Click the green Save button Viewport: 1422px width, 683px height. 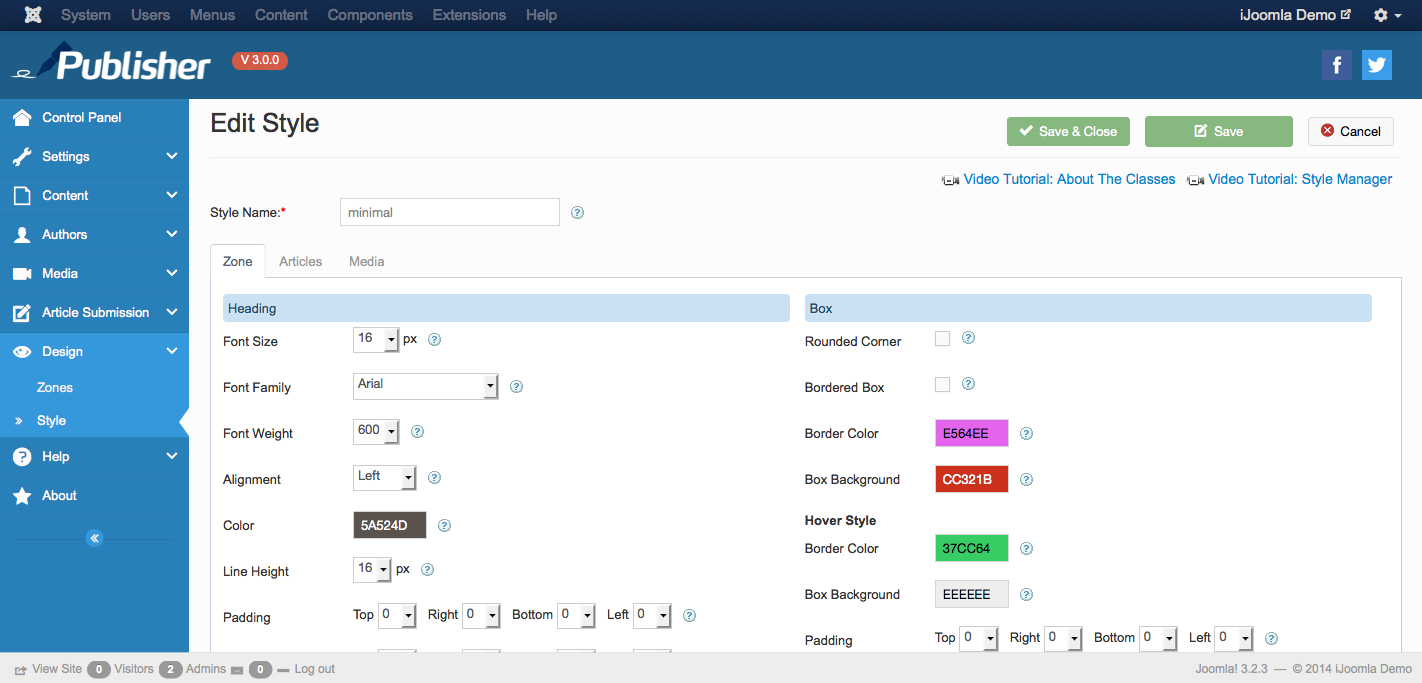[x=1219, y=131]
